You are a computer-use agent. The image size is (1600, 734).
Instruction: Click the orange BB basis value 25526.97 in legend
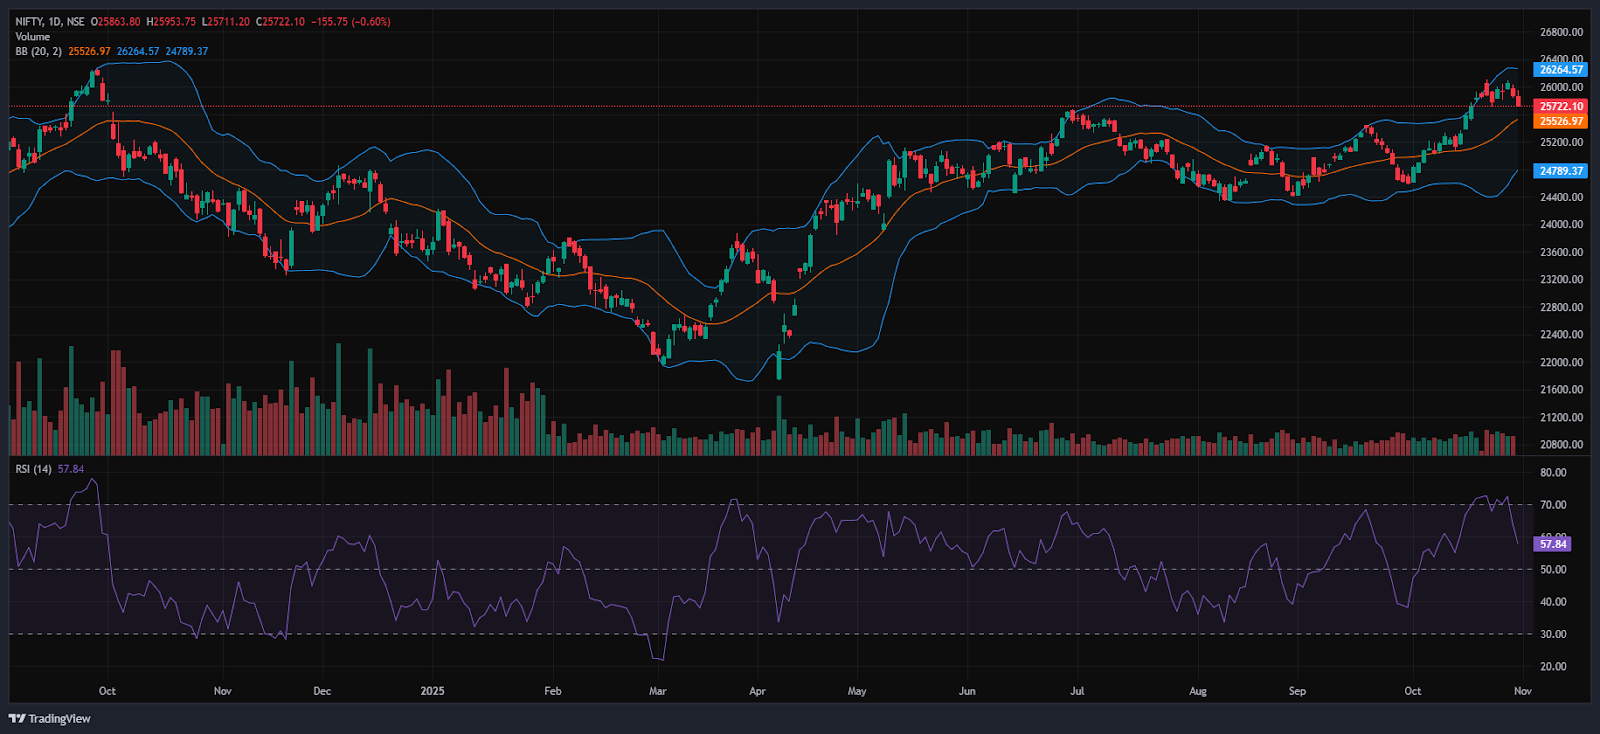pyautogui.click(x=89, y=52)
